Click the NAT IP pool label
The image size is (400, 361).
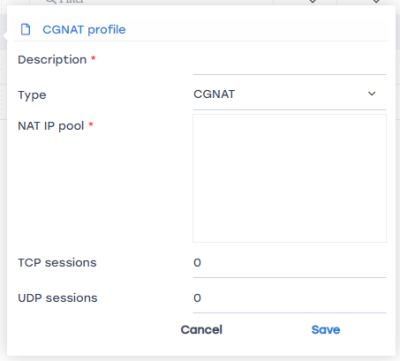[x=51, y=126]
